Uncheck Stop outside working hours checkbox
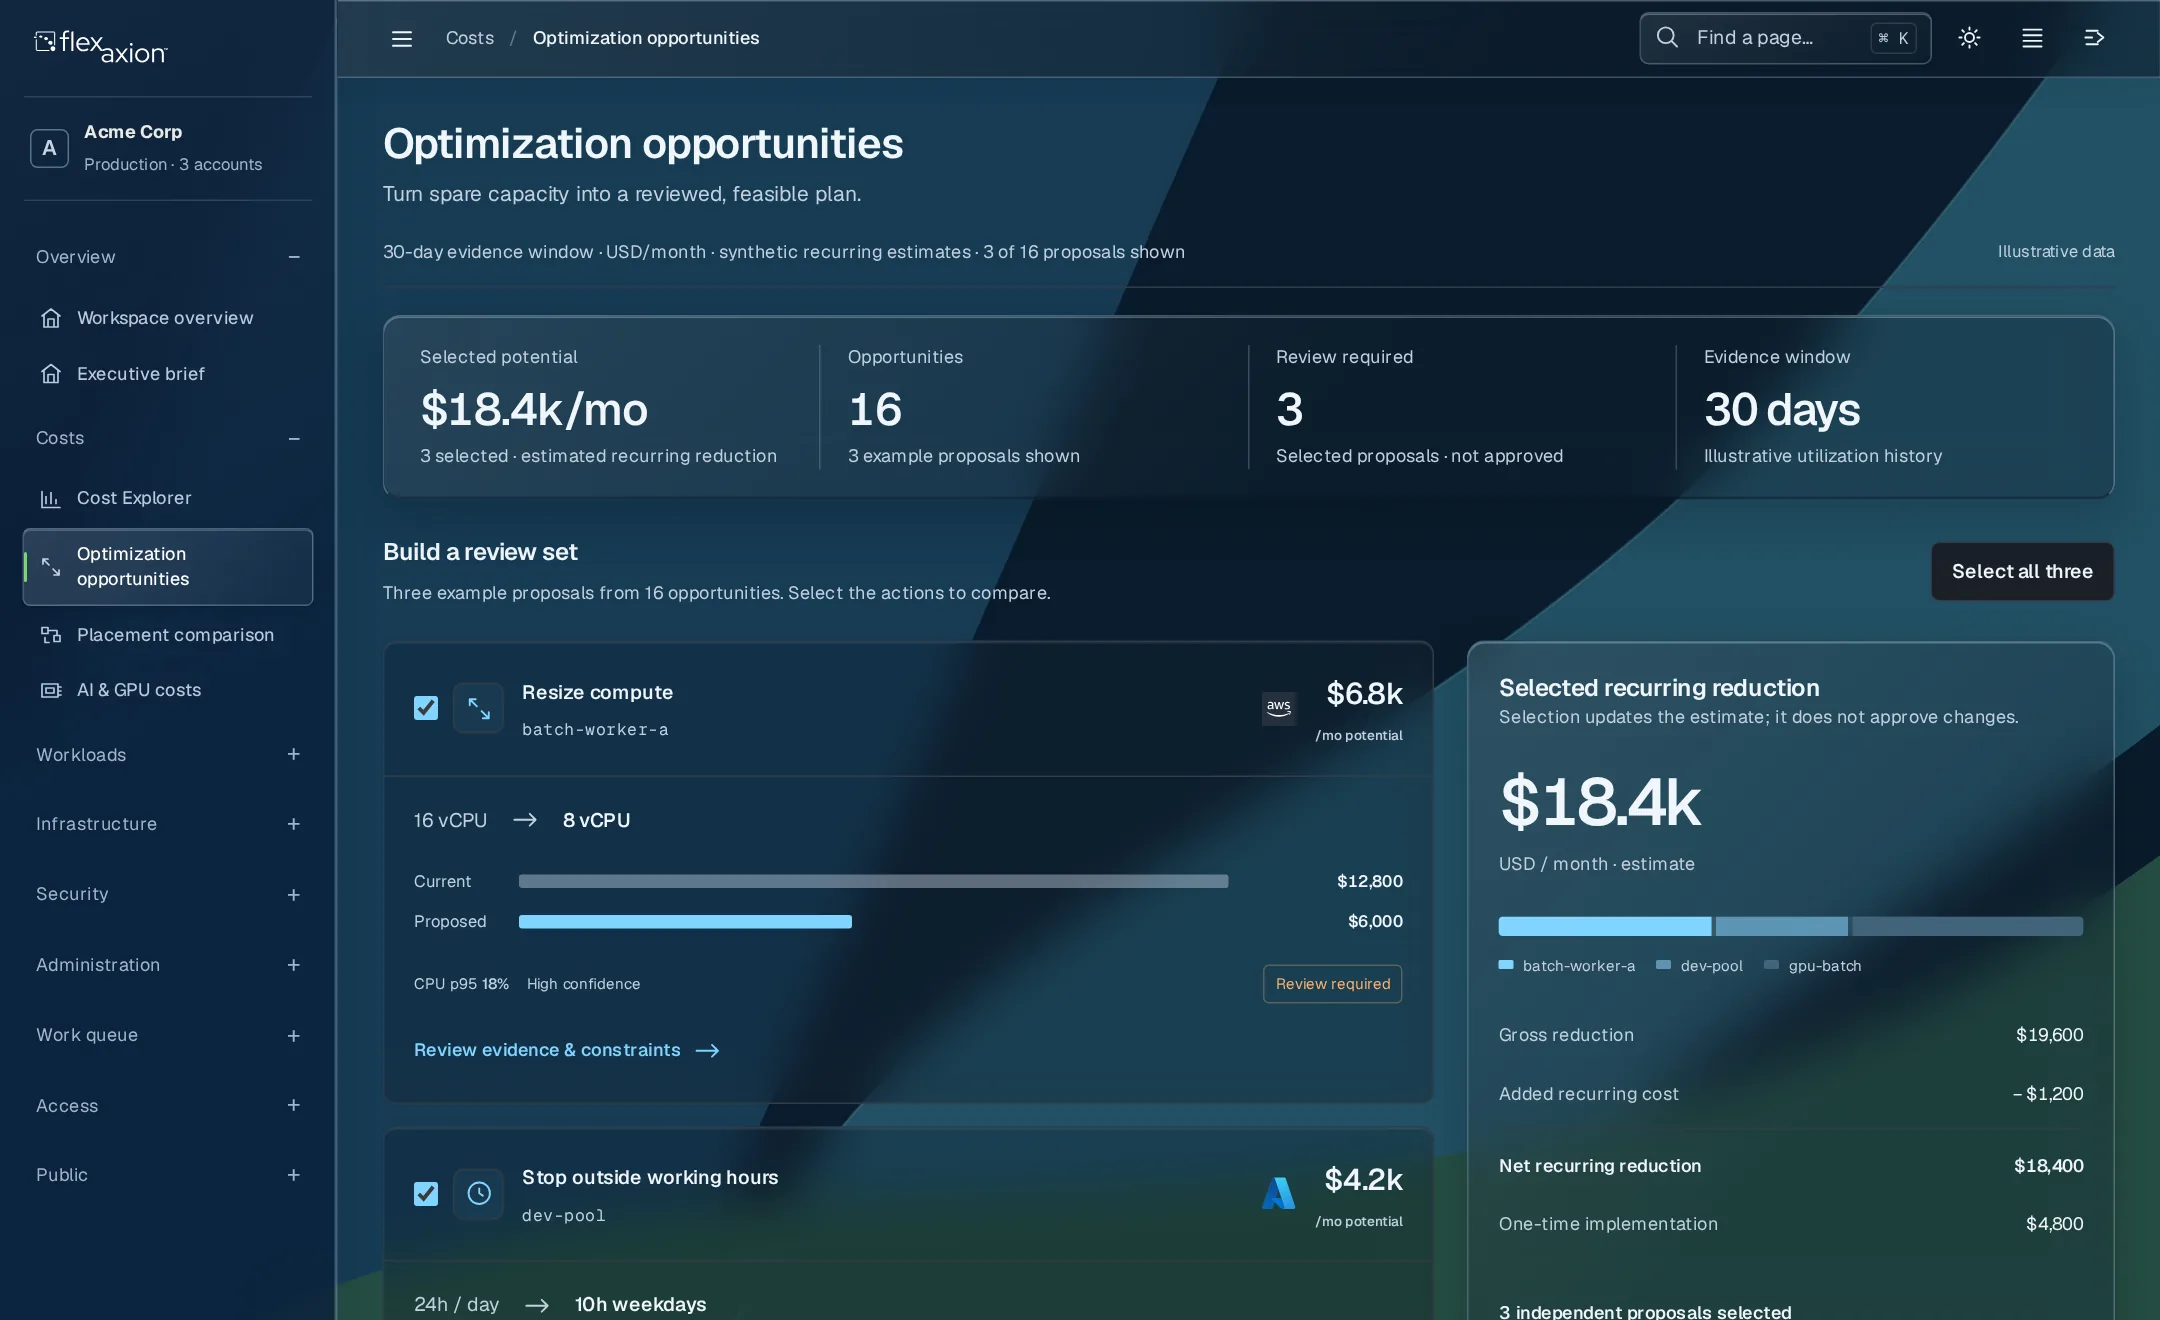2160x1320 pixels. pos(426,1193)
